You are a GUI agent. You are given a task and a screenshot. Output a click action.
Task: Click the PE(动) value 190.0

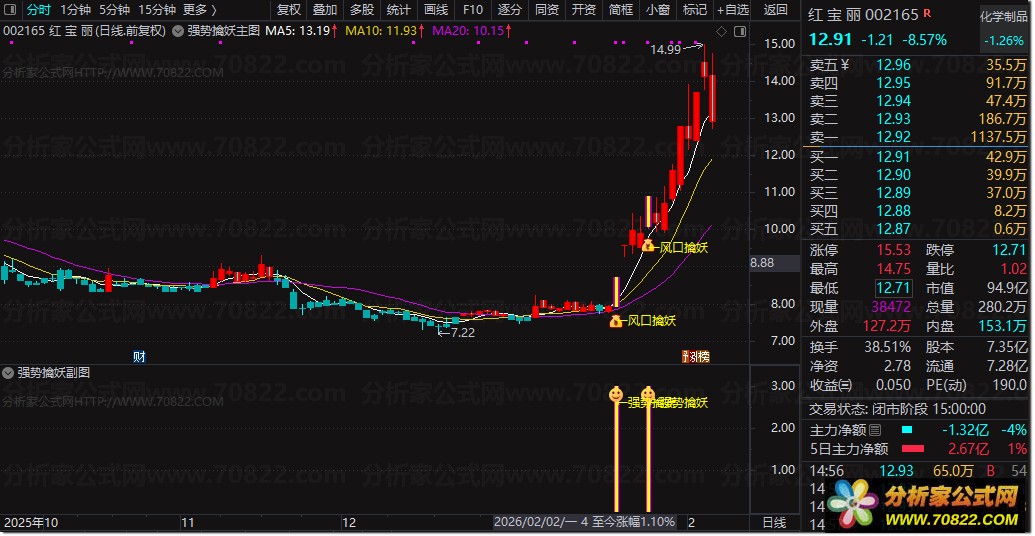pyautogui.click(x=1008, y=384)
